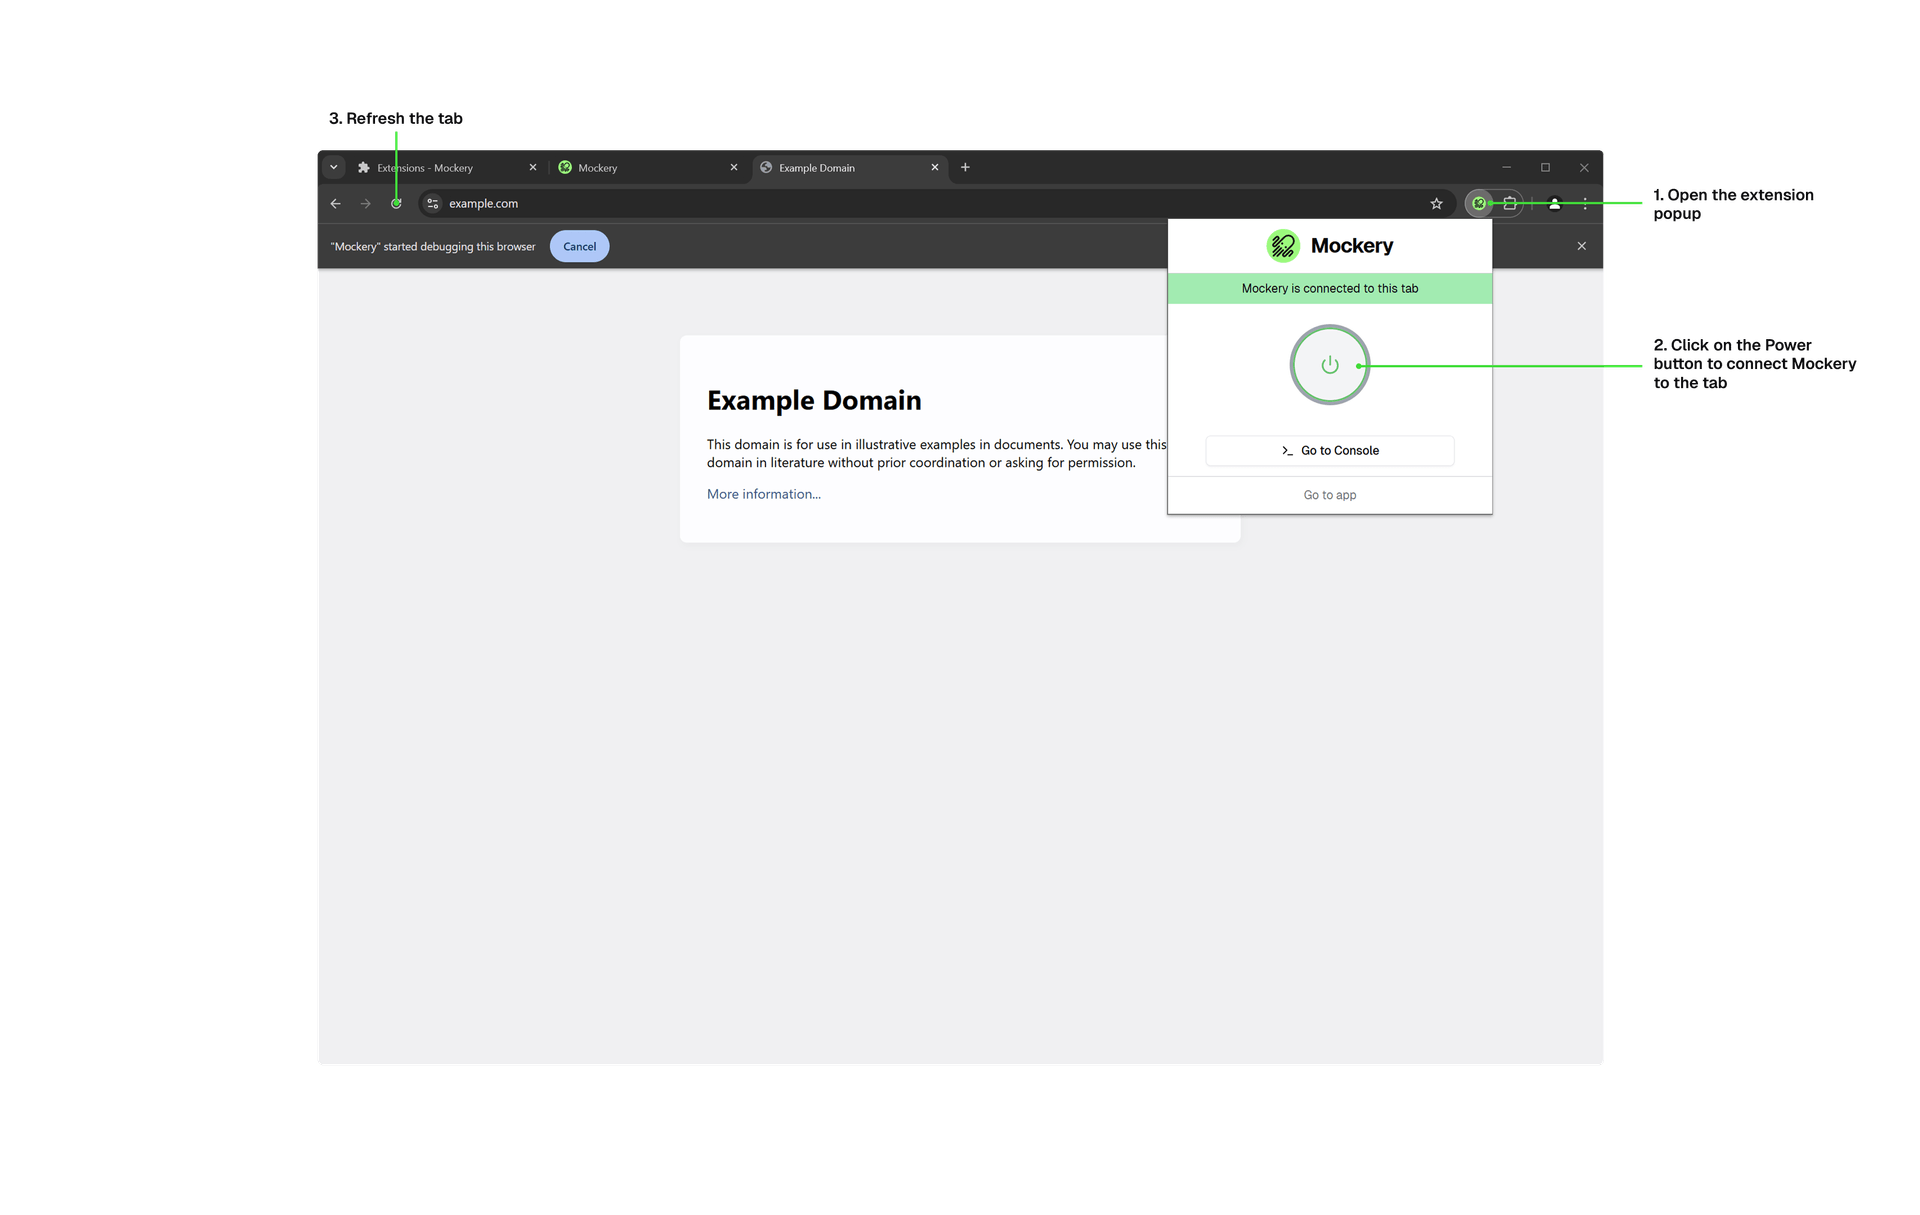
Task: Open the profile avatar icon
Action: (x=1554, y=204)
